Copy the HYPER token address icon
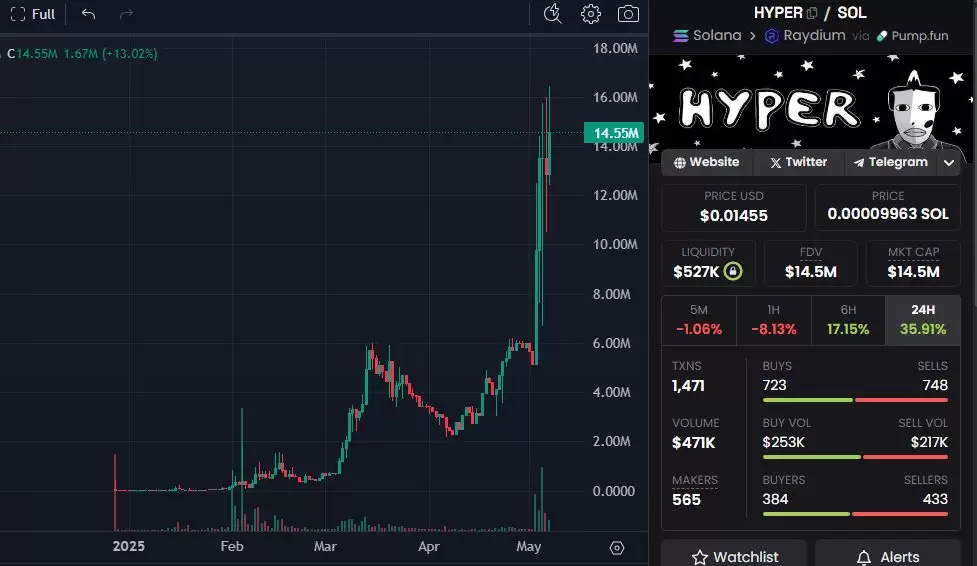977x566 pixels. [812, 13]
